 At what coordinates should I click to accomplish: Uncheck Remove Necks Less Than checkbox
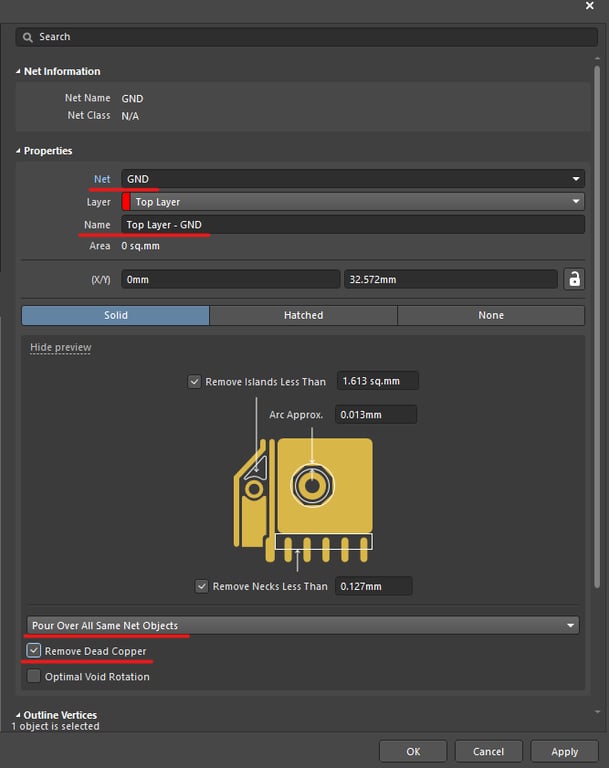pyautogui.click(x=201, y=586)
